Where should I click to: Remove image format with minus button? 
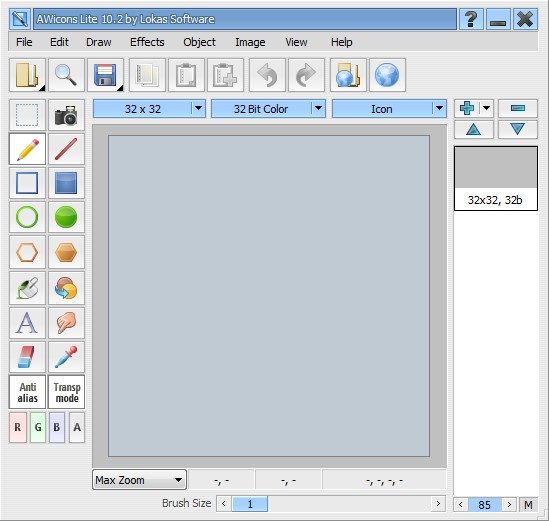518,108
